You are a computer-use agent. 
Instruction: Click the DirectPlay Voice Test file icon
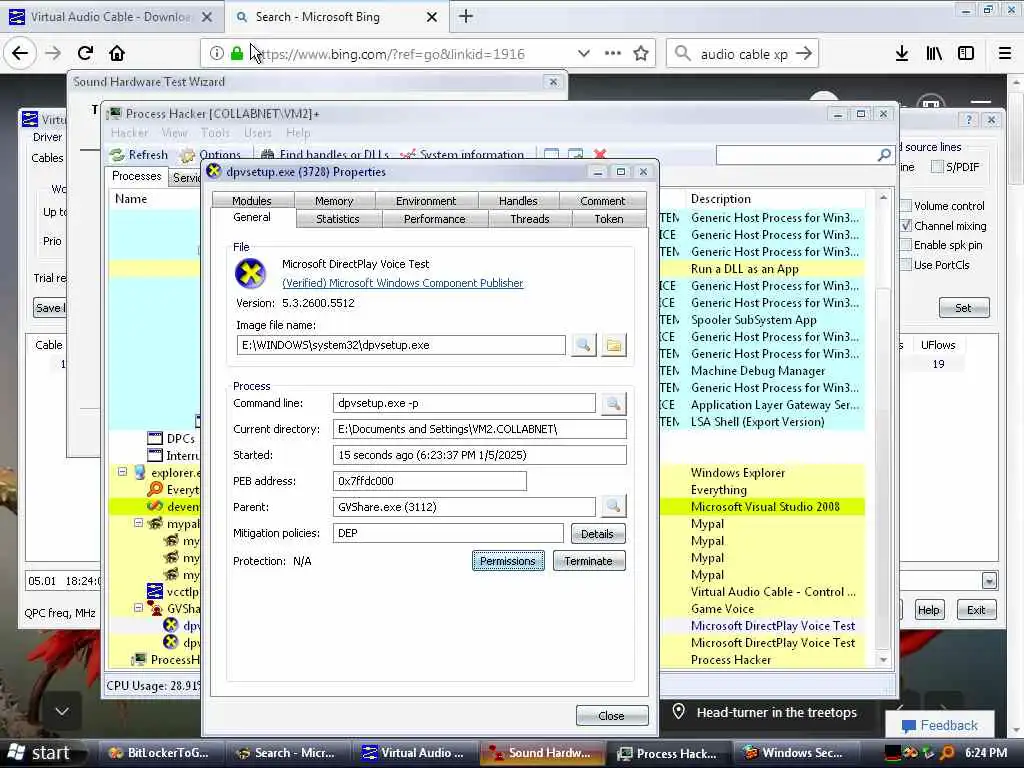click(x=250, y=274)
